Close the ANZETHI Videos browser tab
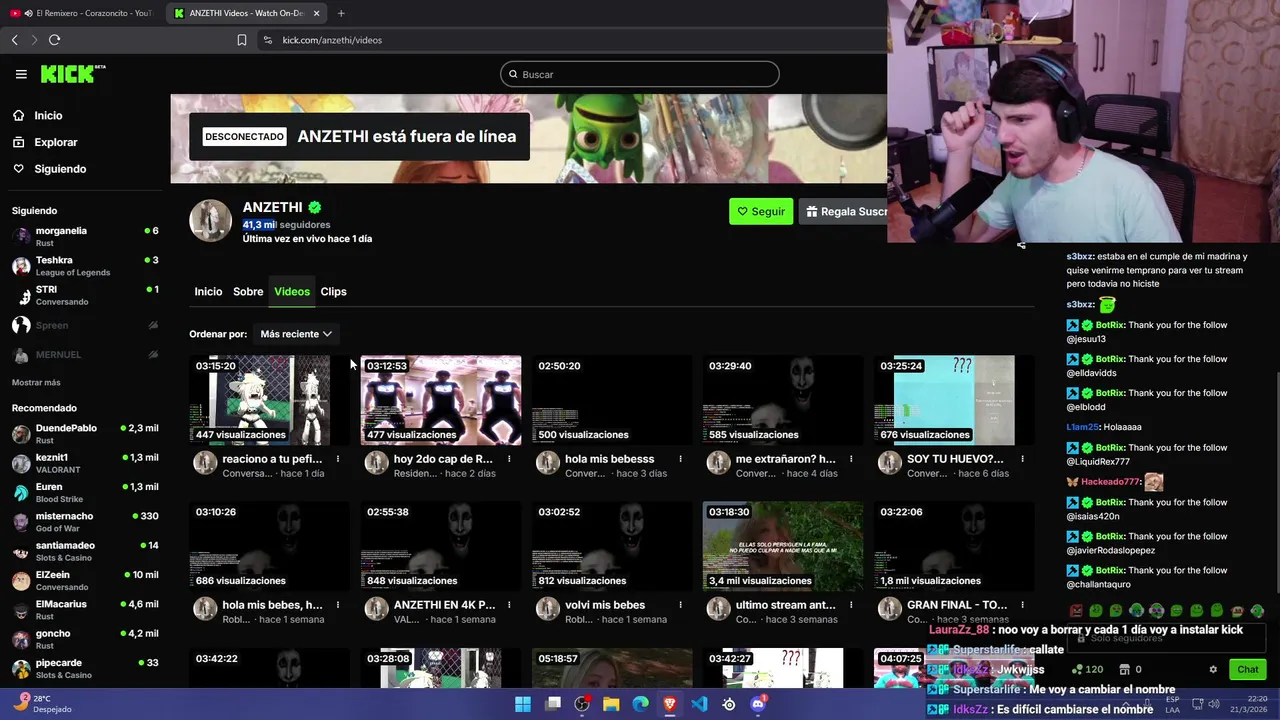 pos(317,13)
